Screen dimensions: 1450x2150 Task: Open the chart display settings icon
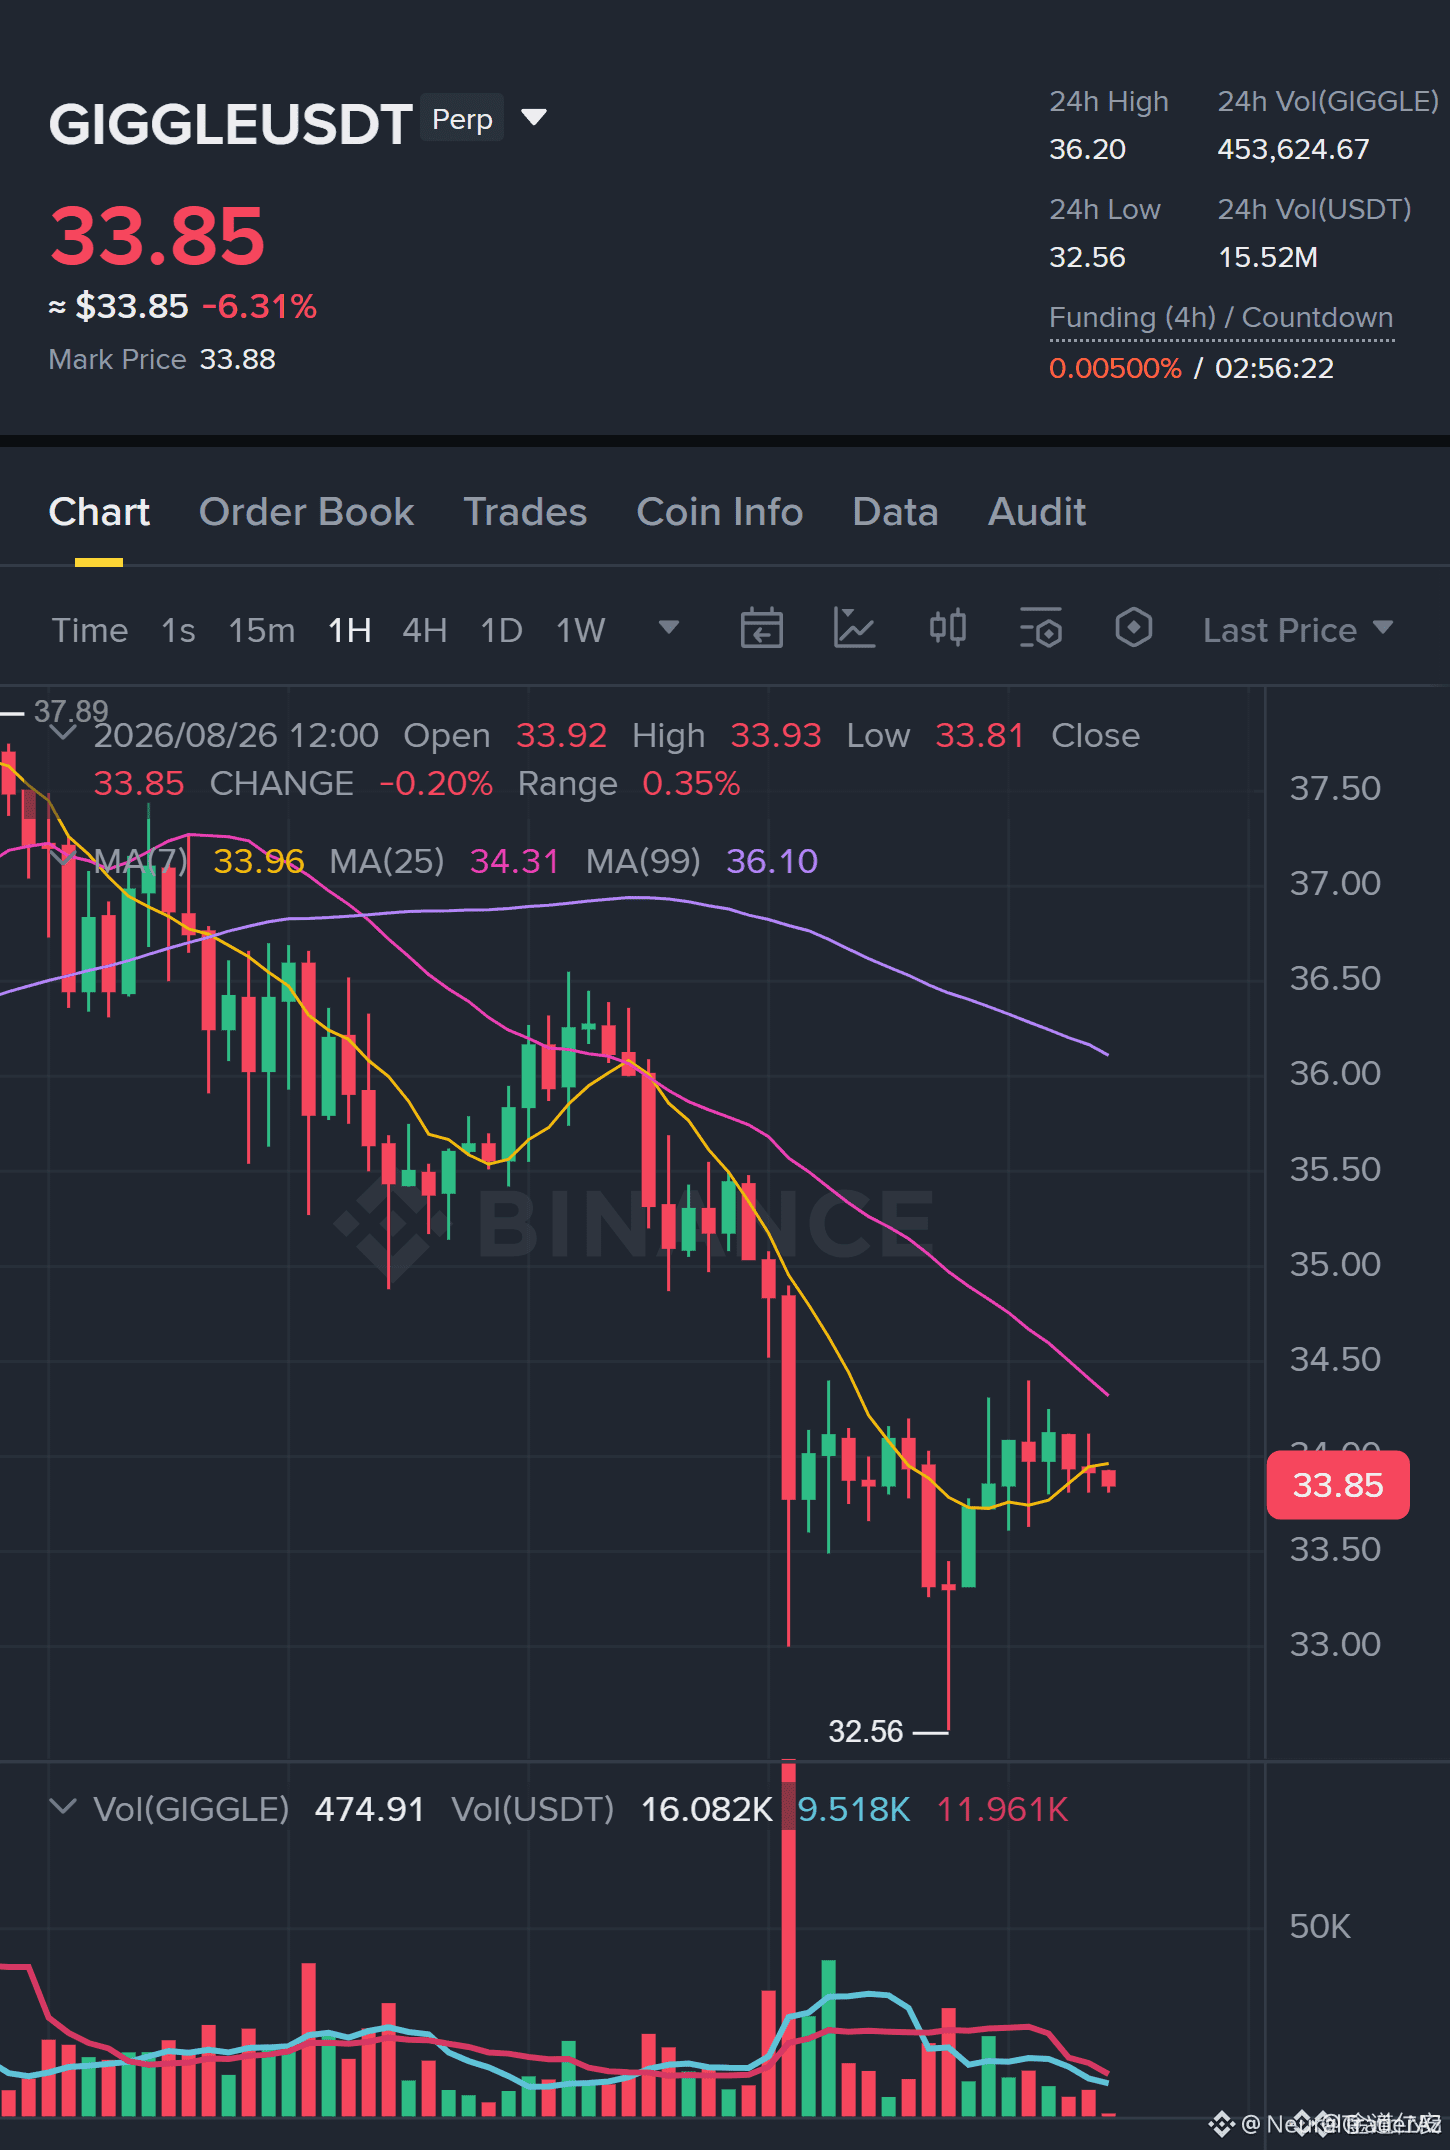coord(1041,628)
